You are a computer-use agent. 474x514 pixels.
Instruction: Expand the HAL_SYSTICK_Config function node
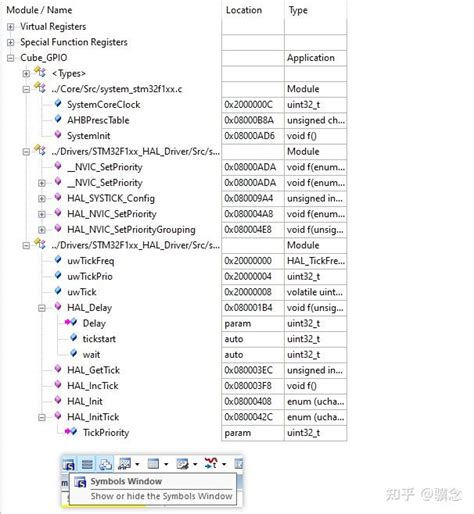tap(42, 199)
